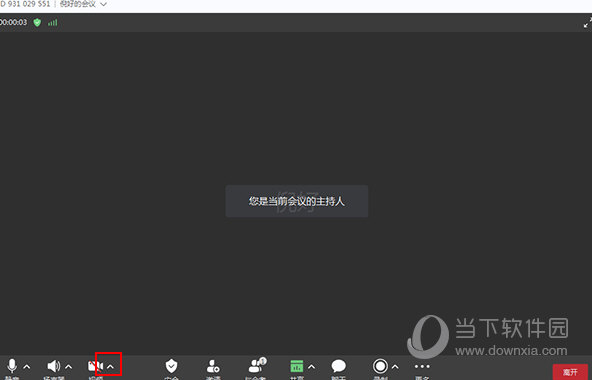Expand recording options arrow
The image size is (592, 380).
[x=395, y=366]
